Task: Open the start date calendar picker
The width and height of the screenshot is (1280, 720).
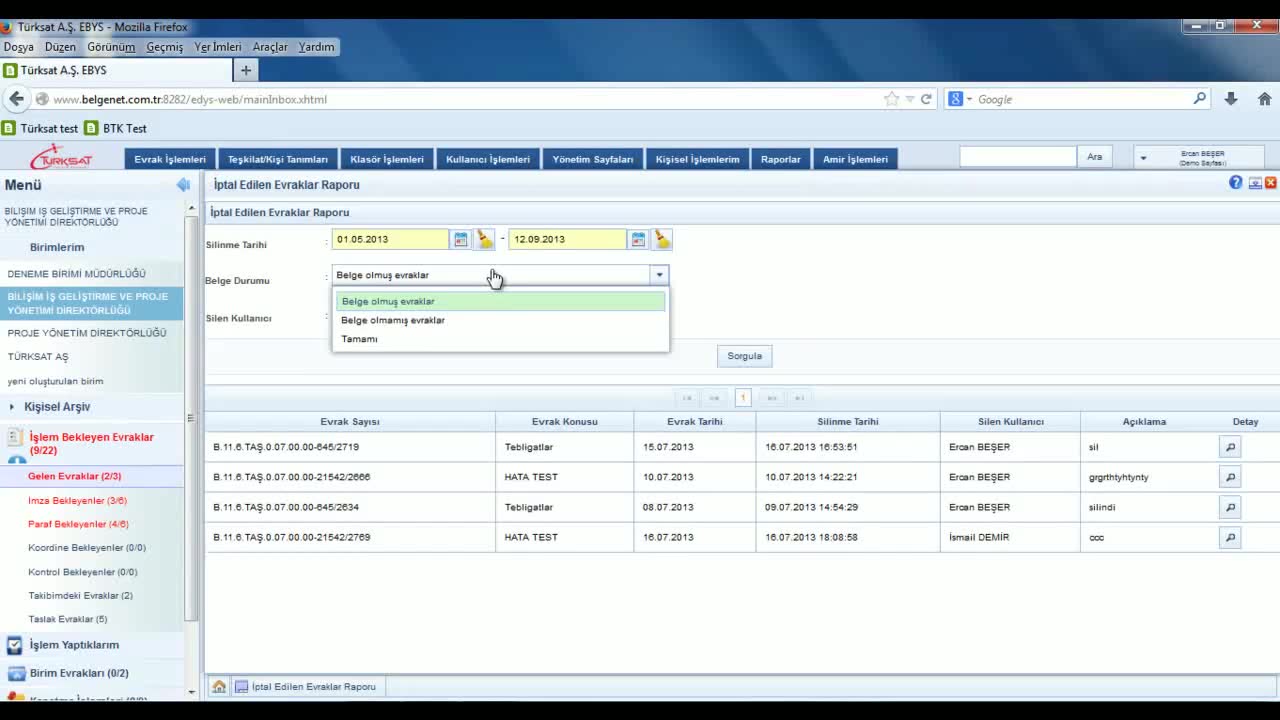Action: [461, 240]
